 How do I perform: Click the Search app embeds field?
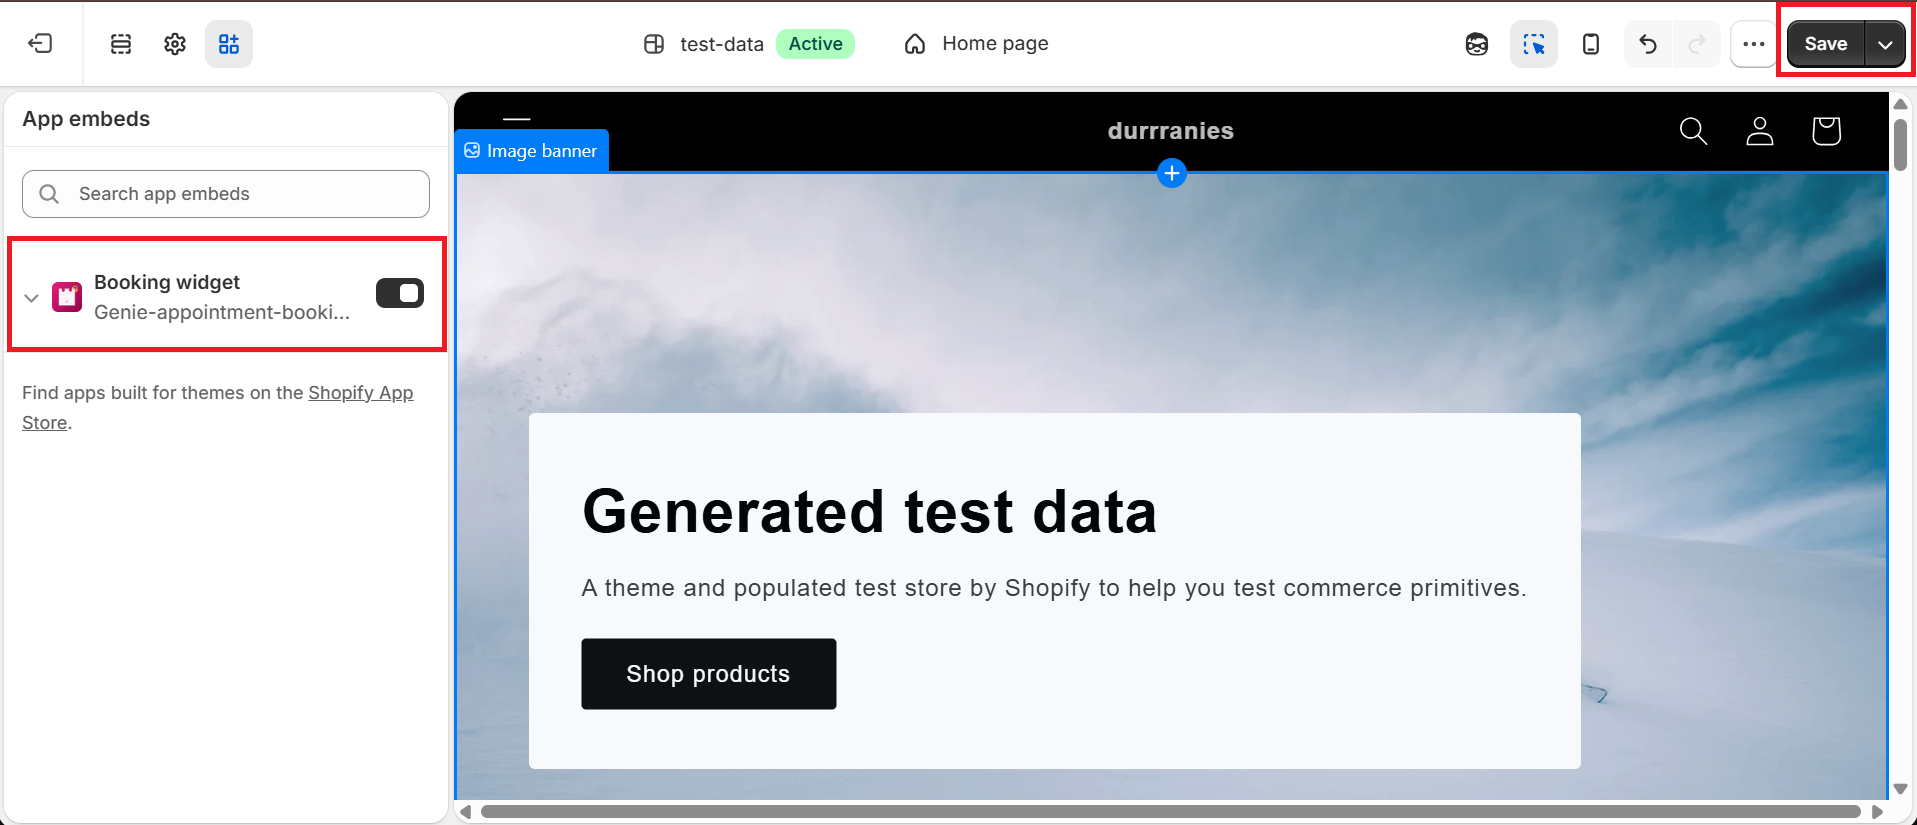pyautogui.click(x=226, y=194)
